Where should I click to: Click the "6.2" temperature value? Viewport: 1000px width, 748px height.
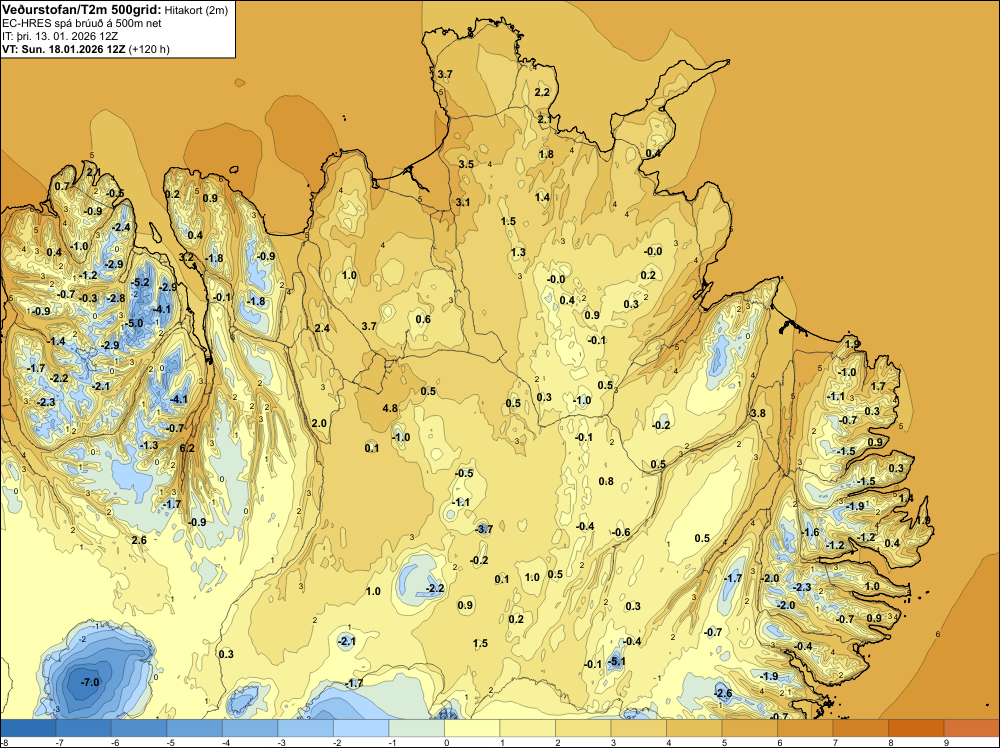pyautogui.click(x=187, y=448)
